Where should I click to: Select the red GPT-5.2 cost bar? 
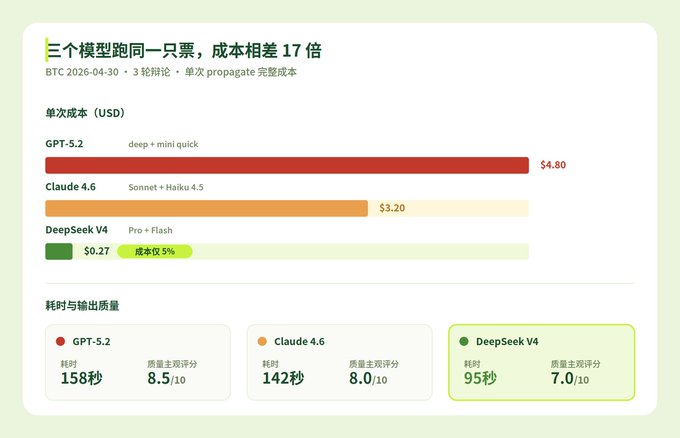click(x=287, y=165)
